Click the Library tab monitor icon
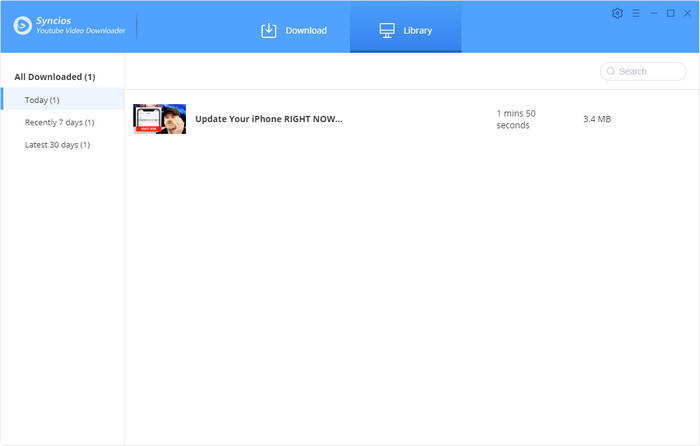 [387, 30]
